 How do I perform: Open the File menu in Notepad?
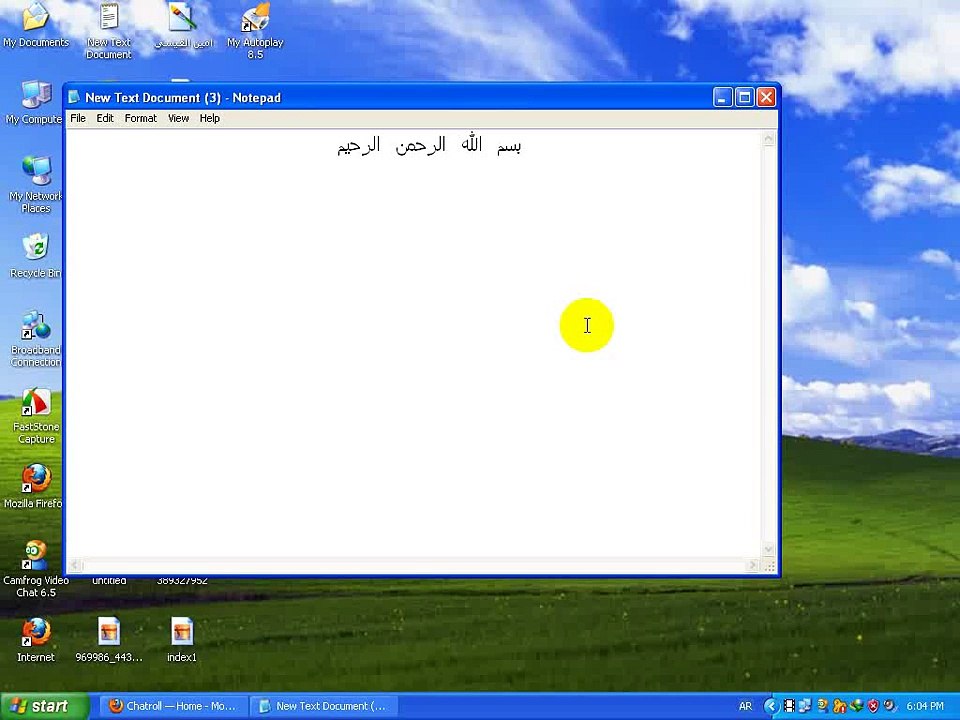[78, 118]
